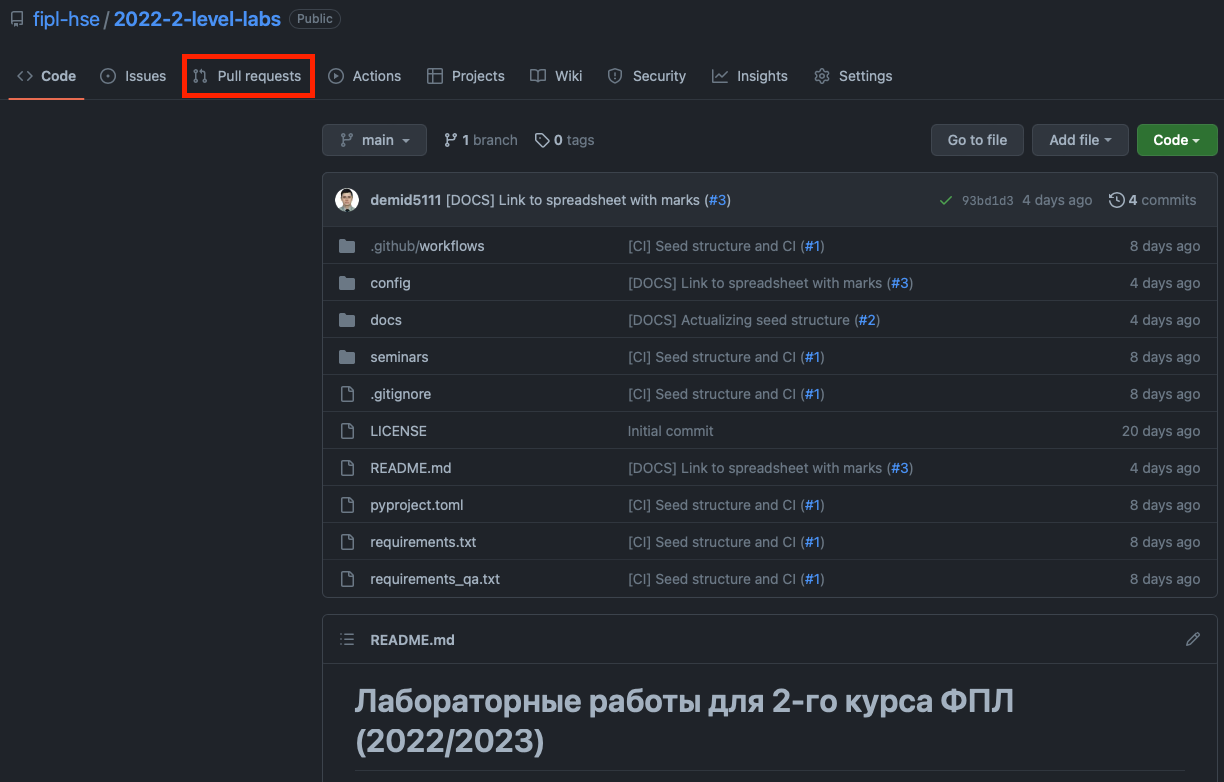Screen dimensions: 1224x782
Task: Open latest commit message Link to spreadsheet
Action: [573, 200]
